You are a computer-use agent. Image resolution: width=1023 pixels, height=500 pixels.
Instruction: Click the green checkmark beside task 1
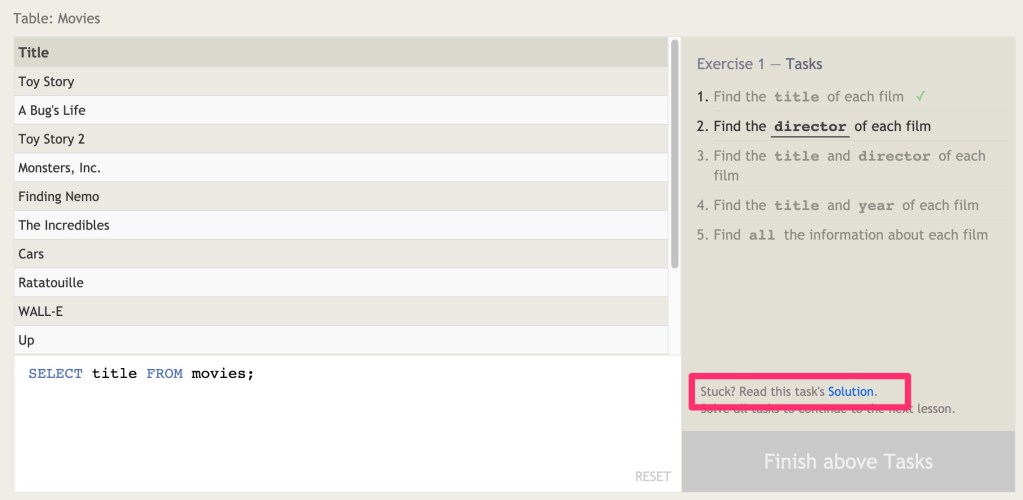point(920,97)
